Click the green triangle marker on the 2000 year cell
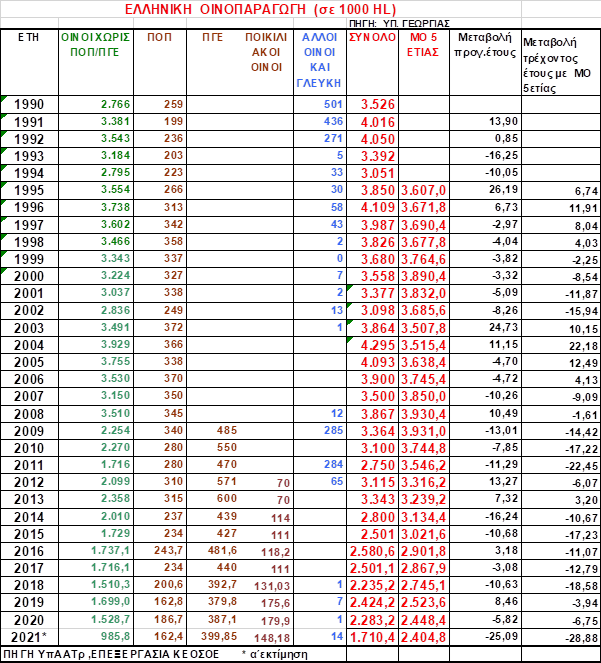The width and height of the screenshot is (601, 663). pos(5,271)
